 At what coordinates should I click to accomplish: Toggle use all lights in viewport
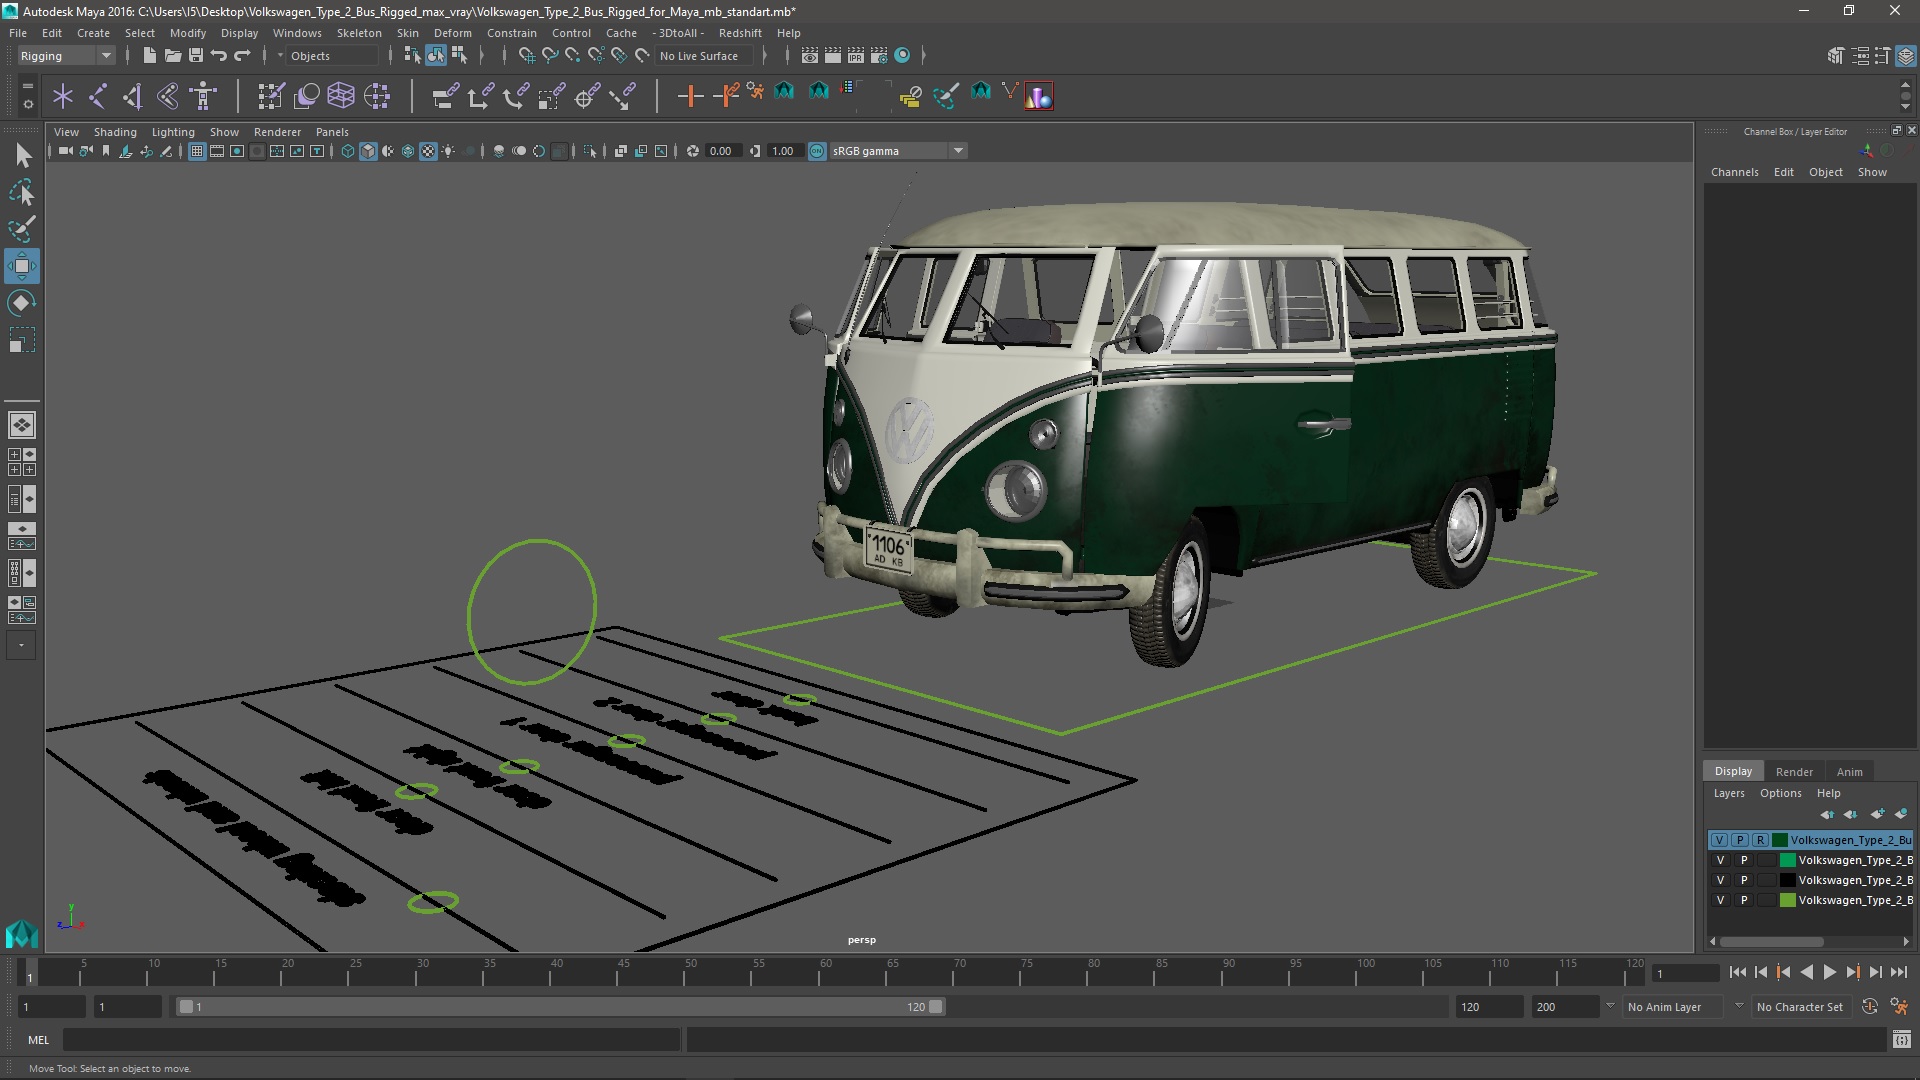(448, 151)
